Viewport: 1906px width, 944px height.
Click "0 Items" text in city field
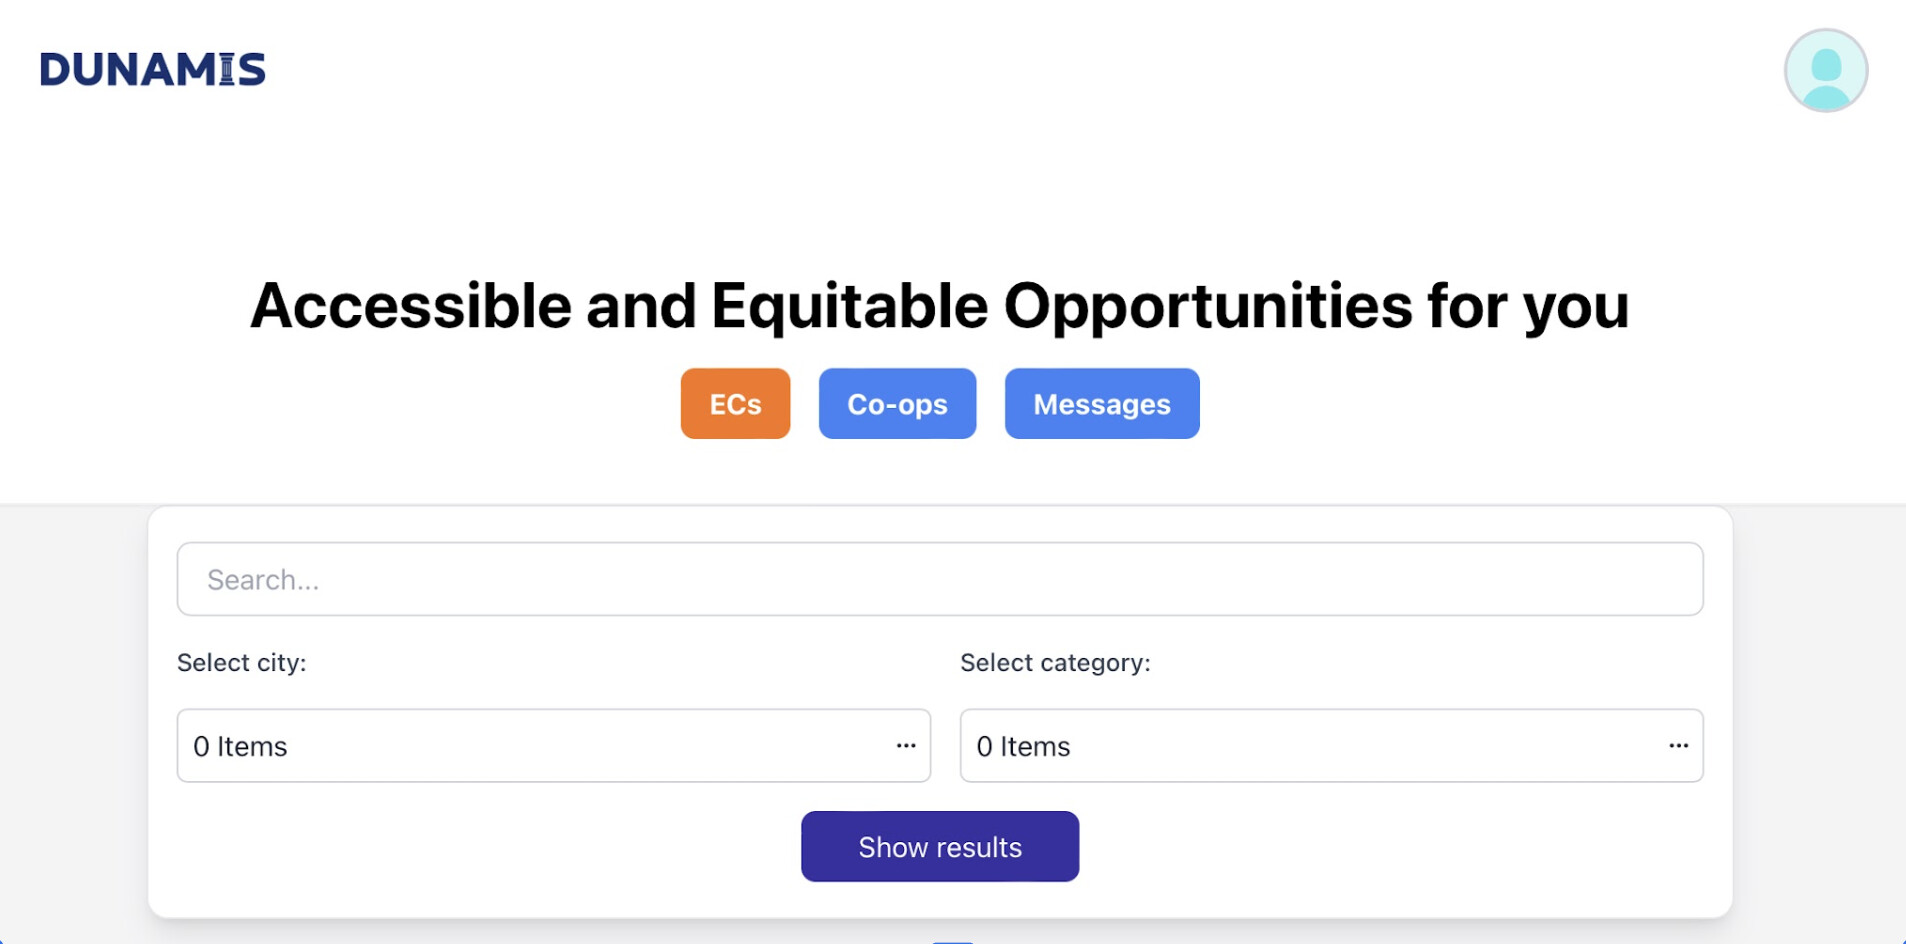tap(240, 747)
